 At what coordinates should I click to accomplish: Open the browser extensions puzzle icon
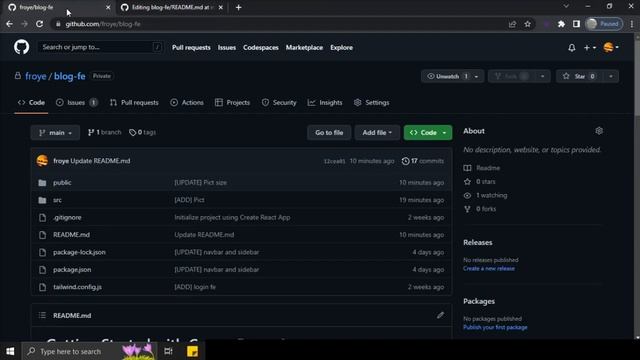tap(561, 24)
